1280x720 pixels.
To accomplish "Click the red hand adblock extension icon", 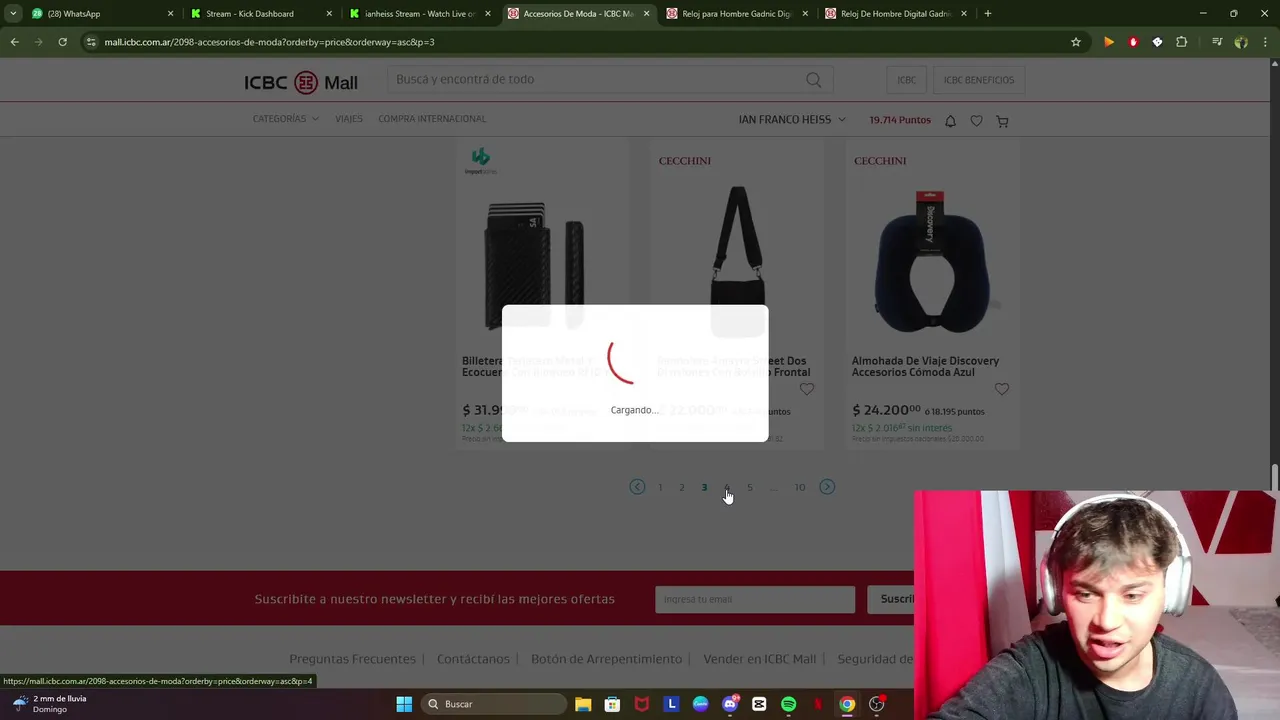I will (x=1133, y=42).
